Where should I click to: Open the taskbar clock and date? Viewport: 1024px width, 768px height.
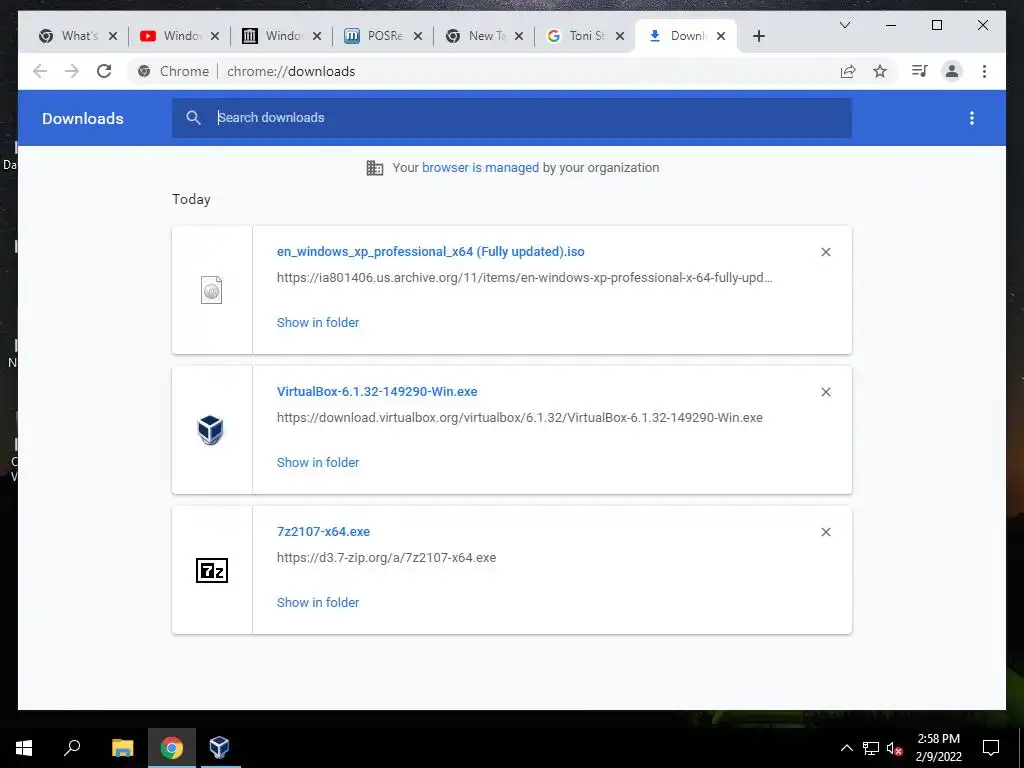click(938, 748)
